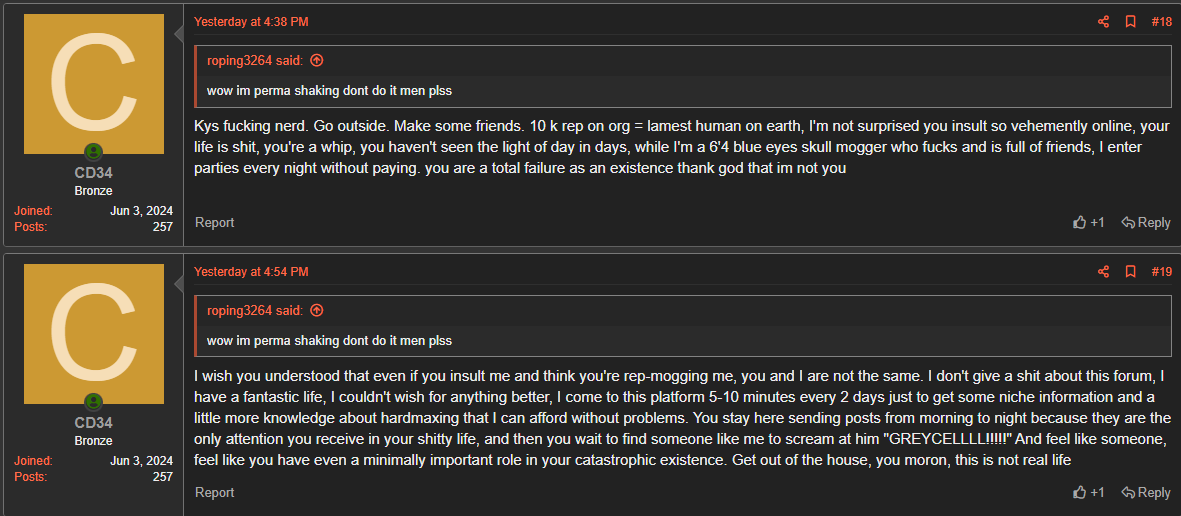Jump to quoted post arrow in post #19
Image resolution: width=1181 pixels, height=516 pixels.
point(317,310)
